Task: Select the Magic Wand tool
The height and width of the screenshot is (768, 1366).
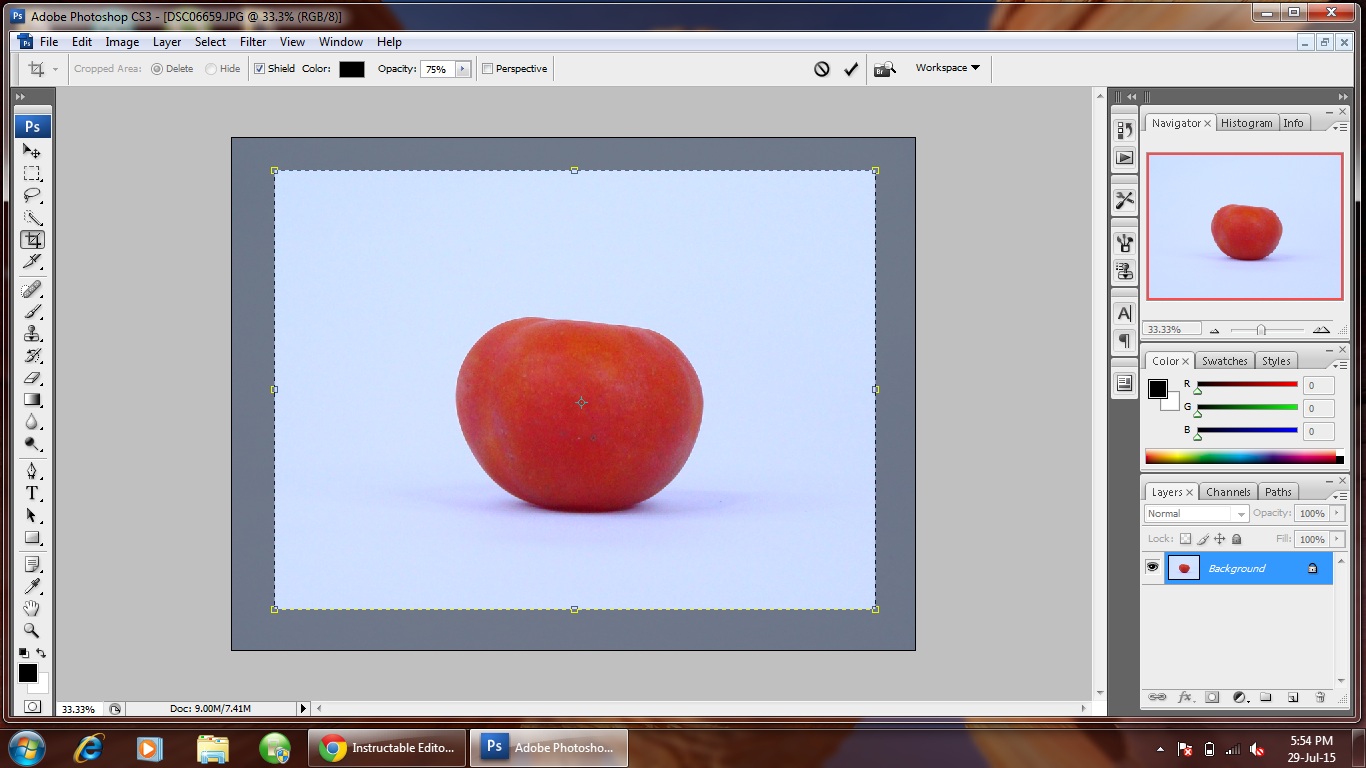Action: pos(32,217)
